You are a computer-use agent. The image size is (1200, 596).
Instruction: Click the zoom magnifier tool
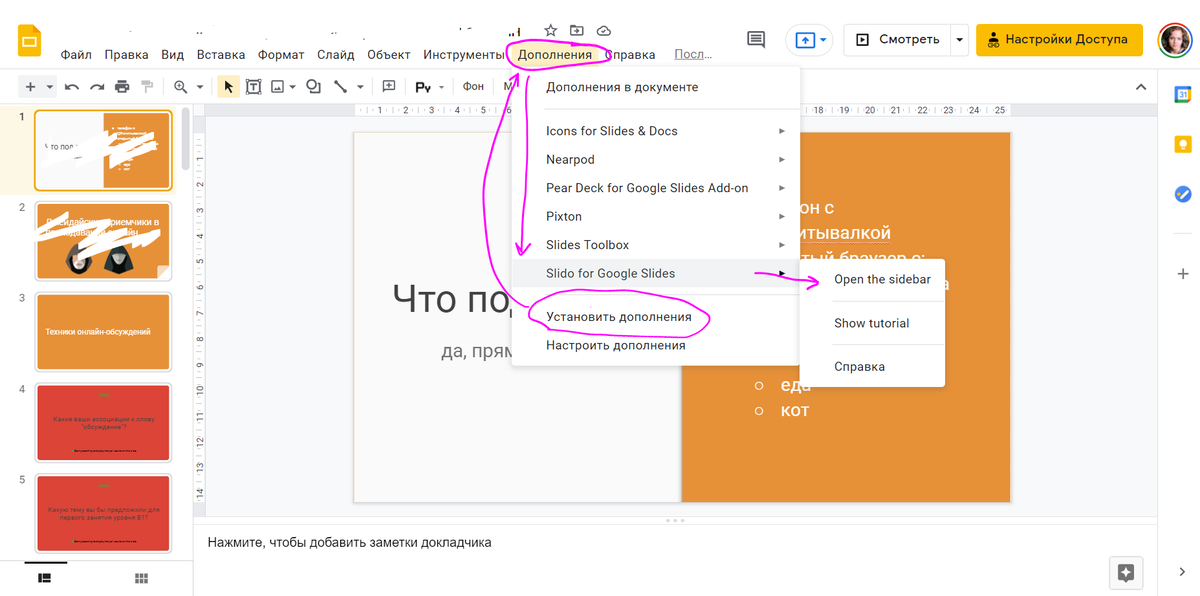(181, 87)
